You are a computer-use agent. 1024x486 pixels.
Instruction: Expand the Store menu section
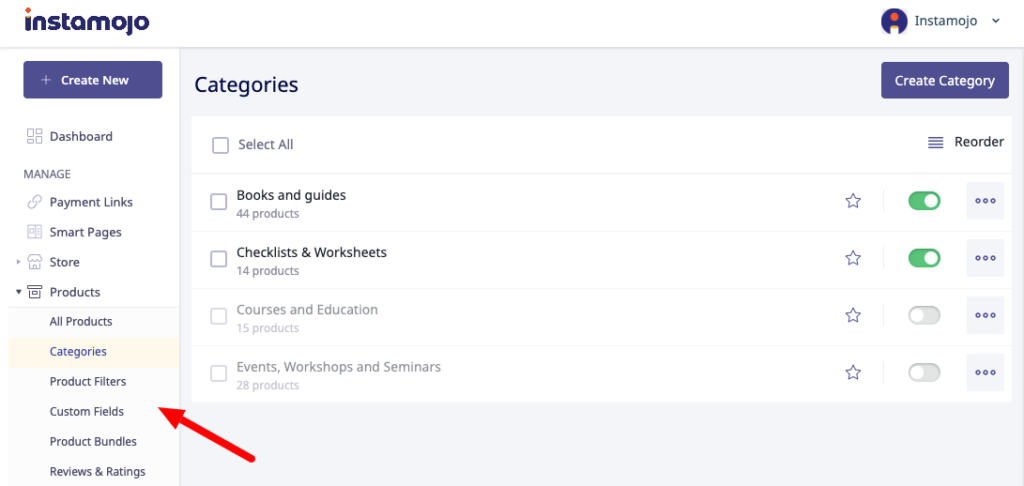[x=18, y=262]
